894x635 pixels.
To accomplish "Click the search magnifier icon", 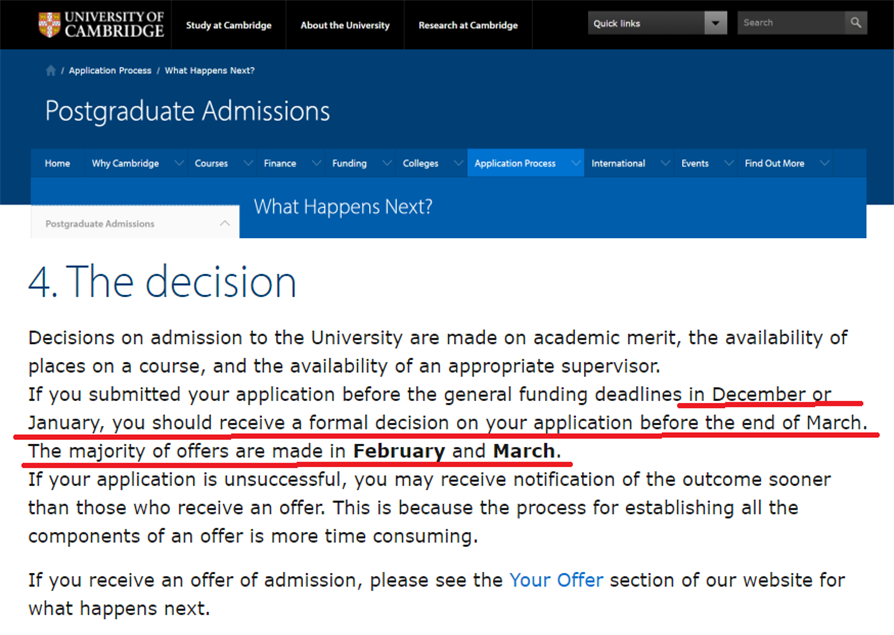I will pyautogui.click(x=855, y=22).
